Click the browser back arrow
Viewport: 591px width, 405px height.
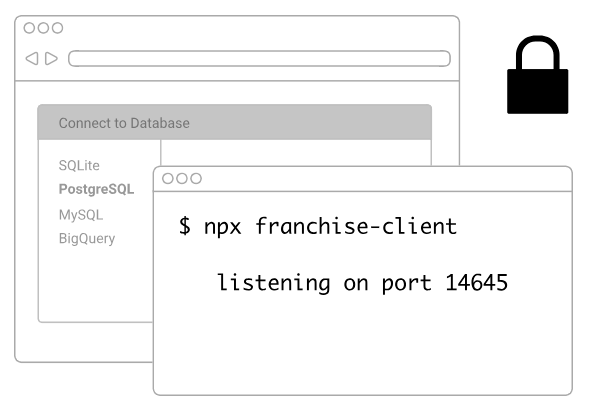[32, 58]
